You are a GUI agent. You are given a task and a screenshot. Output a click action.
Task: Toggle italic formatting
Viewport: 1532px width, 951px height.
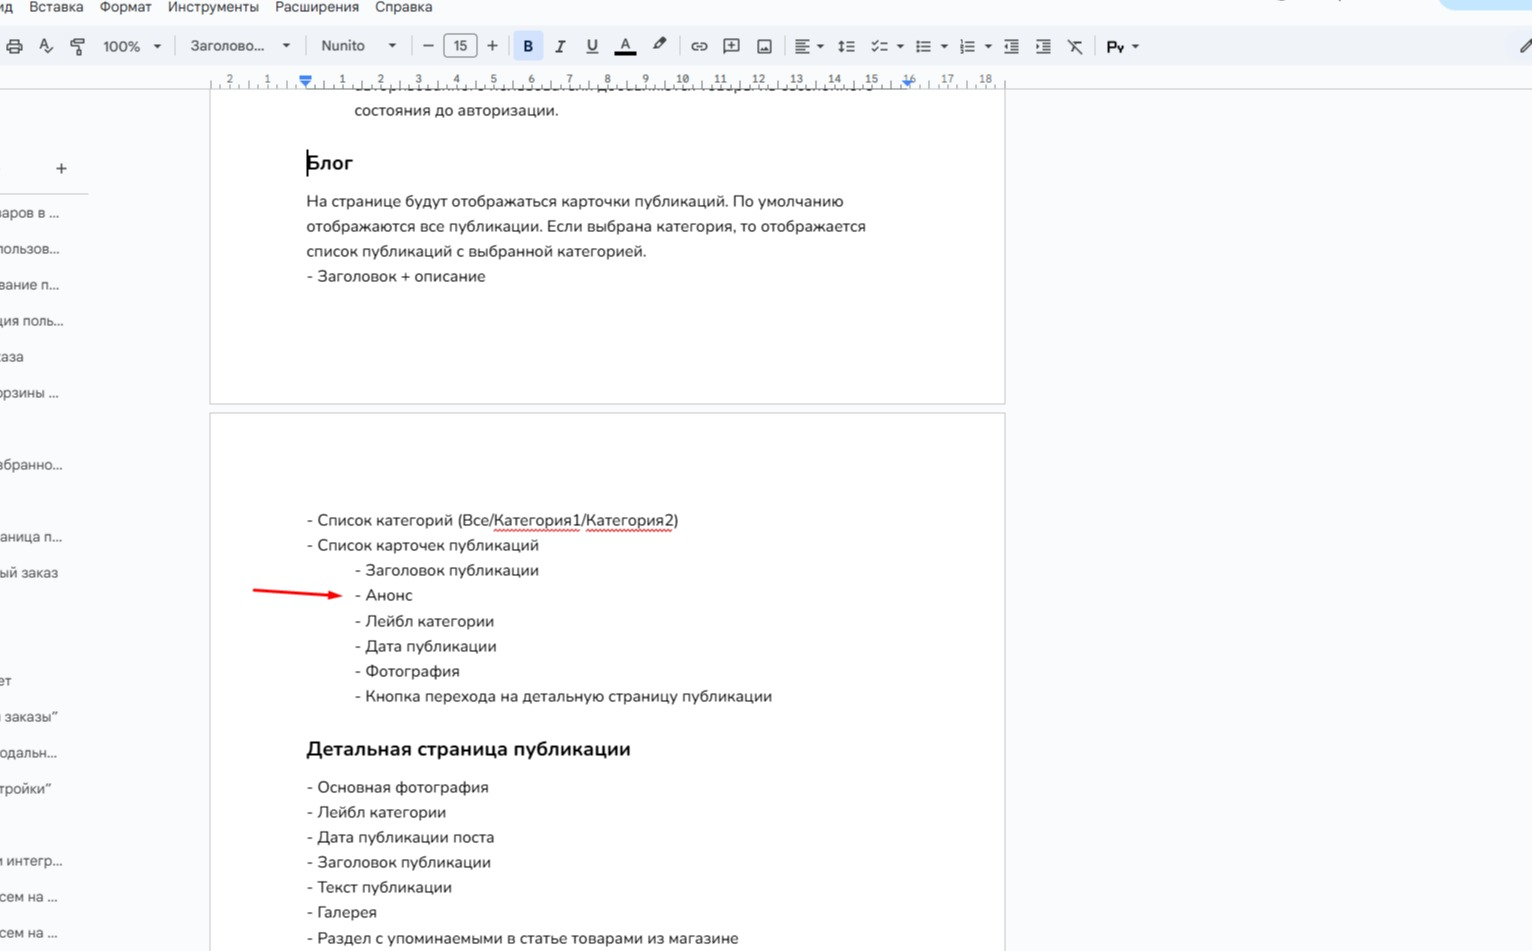point(561,46)
